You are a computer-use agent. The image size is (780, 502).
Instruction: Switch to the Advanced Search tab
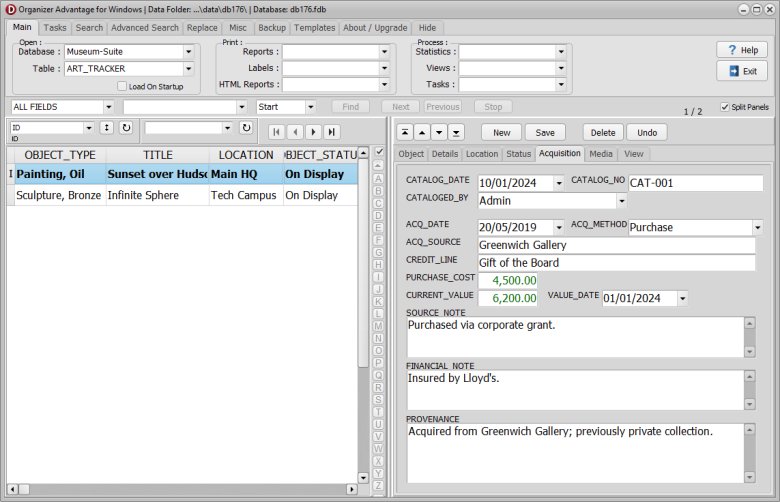tap(145, 28)
